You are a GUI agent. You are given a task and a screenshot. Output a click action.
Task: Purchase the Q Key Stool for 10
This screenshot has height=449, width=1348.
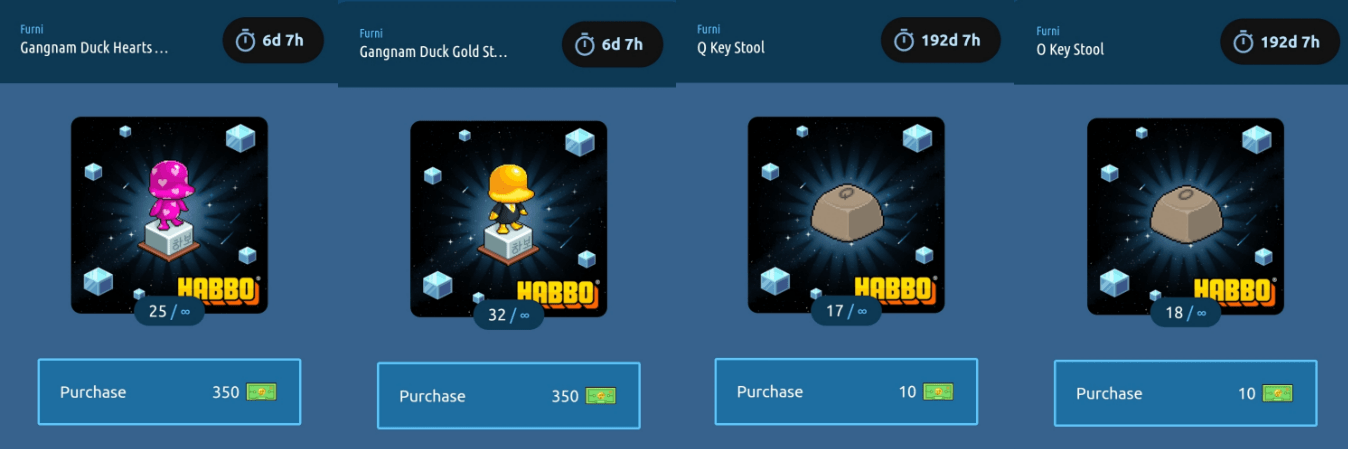(x=846, y=392)
